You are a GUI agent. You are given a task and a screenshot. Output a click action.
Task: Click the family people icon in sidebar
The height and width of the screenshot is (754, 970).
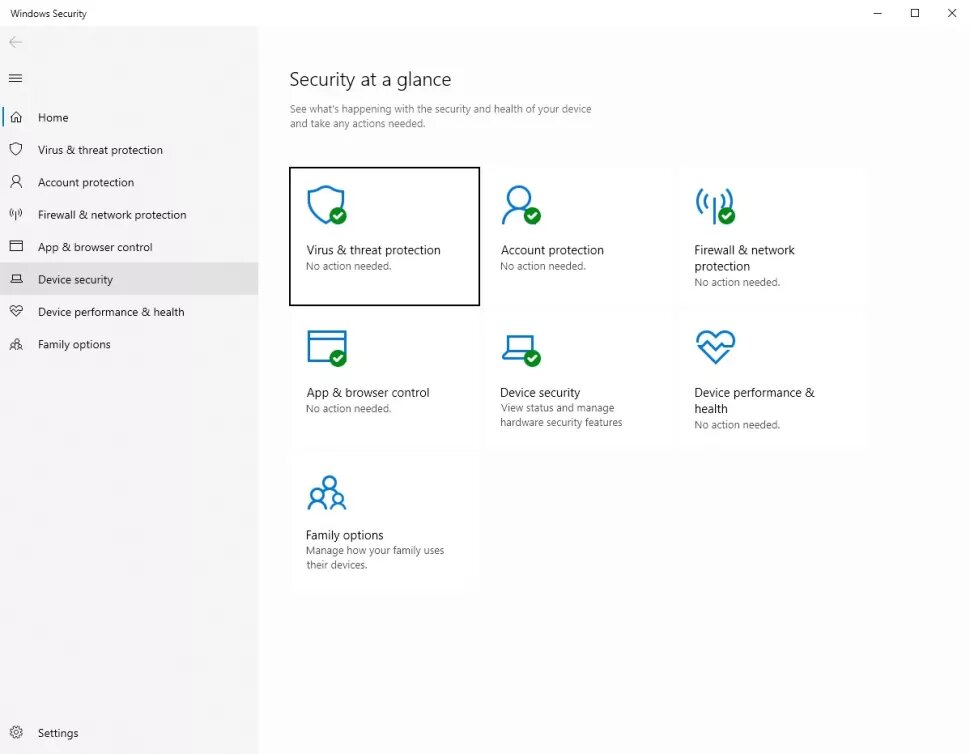pyautogui.click(x=16, y=344)
